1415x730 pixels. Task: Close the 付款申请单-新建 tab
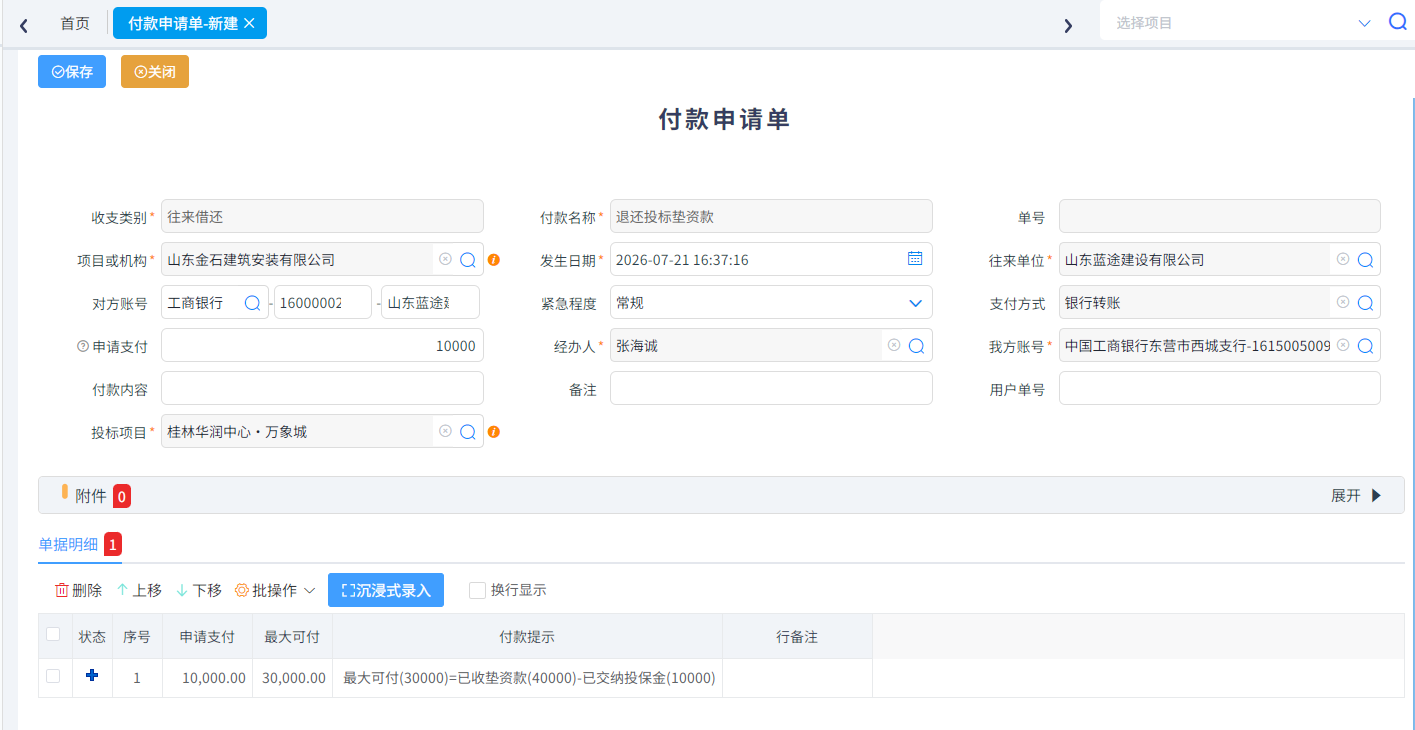(x=249, y=23)
